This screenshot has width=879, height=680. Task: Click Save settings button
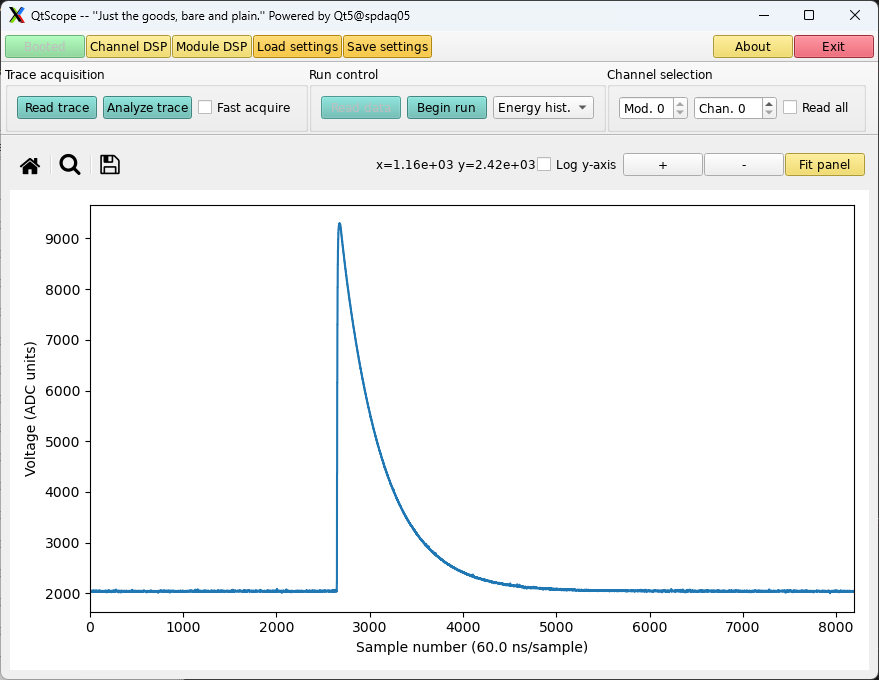[x=387, y=47]
